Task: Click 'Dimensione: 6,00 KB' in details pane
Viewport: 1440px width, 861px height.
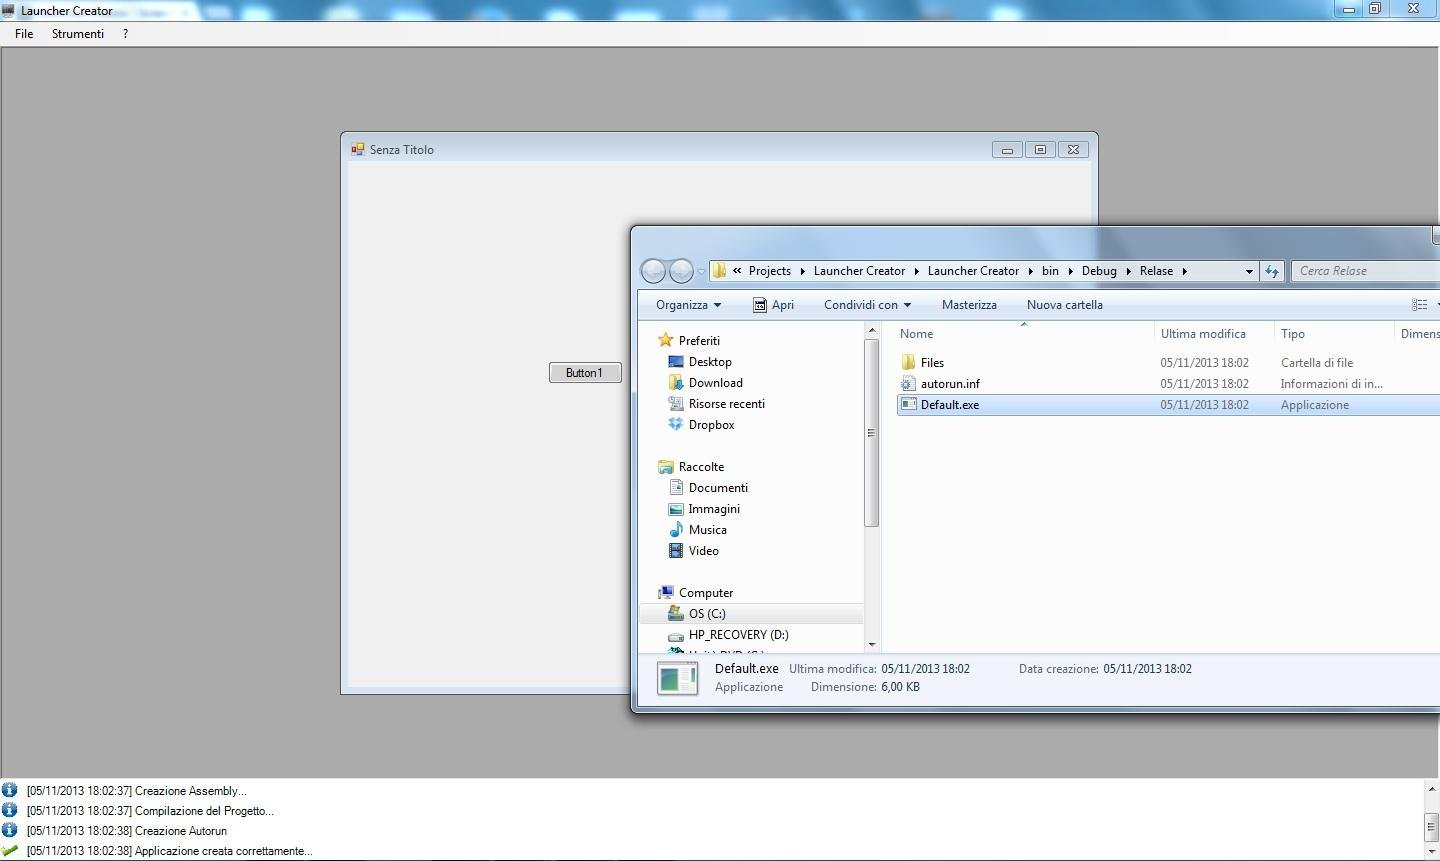Action: [865, 687]
